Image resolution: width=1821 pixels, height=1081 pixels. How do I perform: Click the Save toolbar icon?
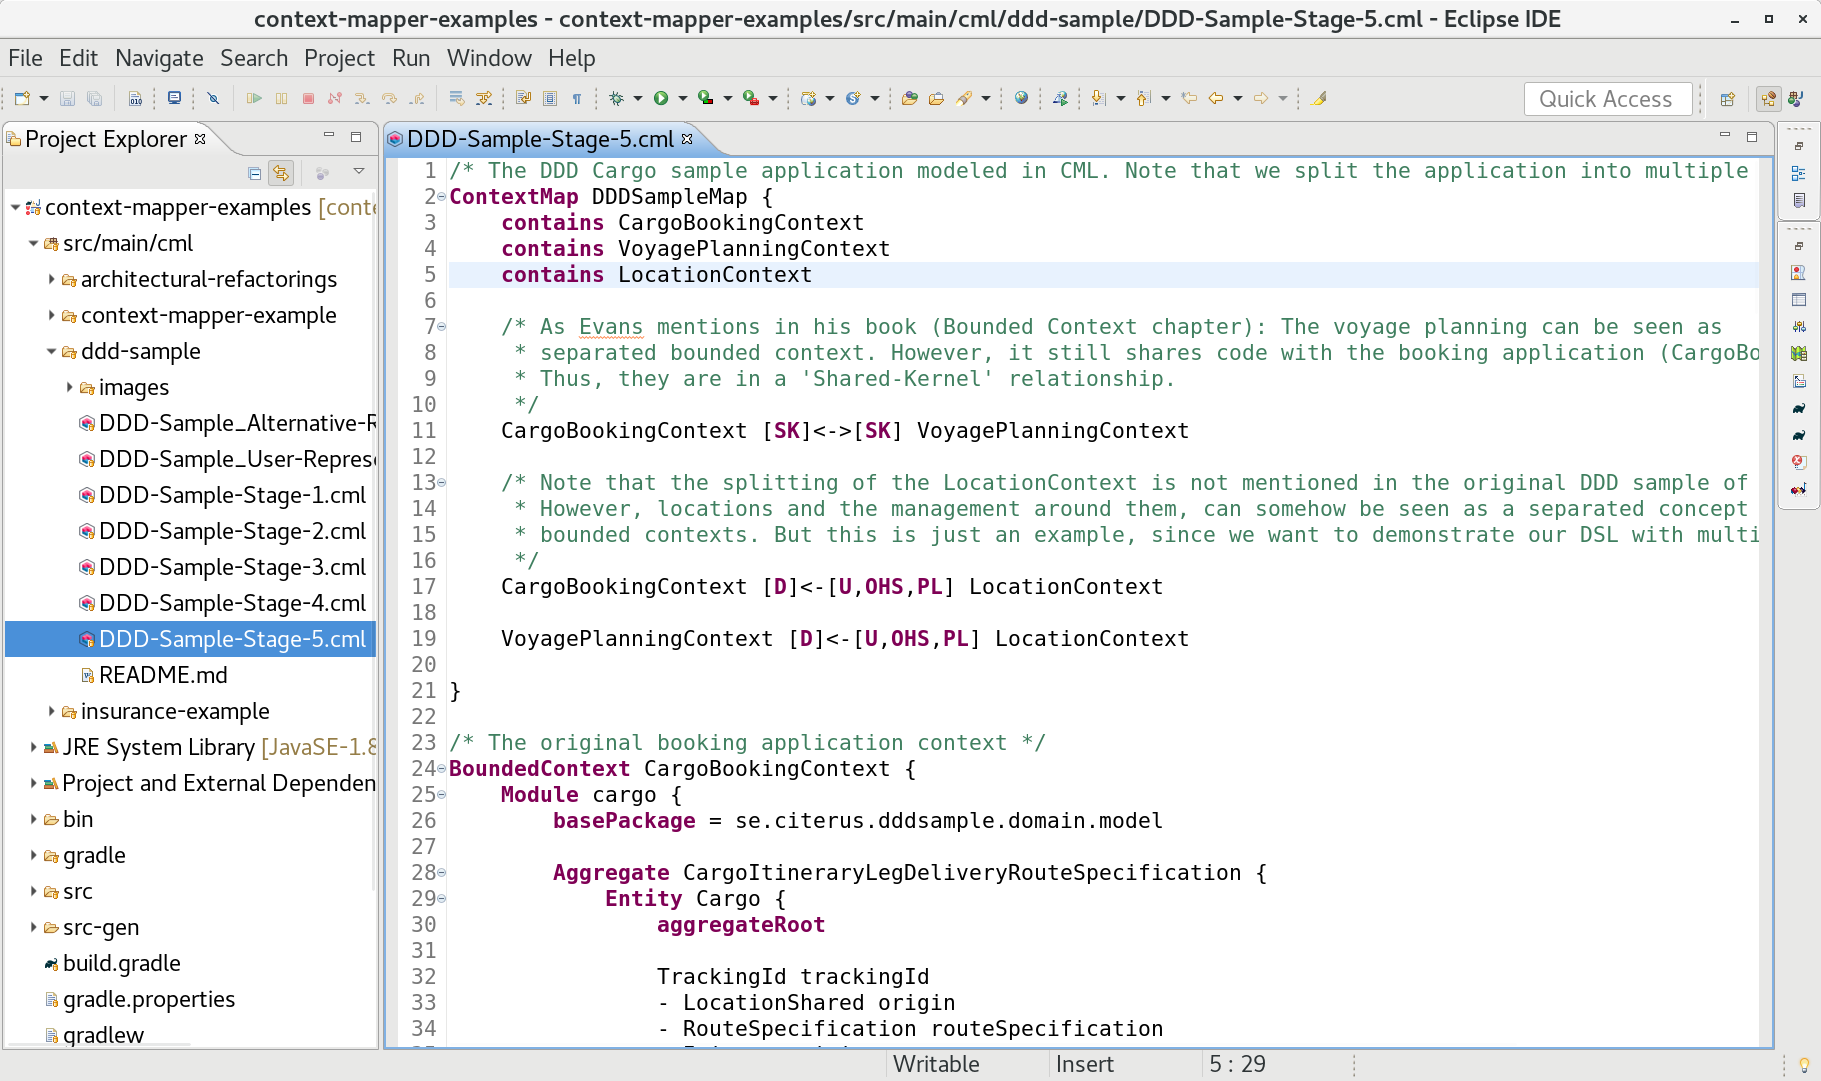(x=68, y=98)
